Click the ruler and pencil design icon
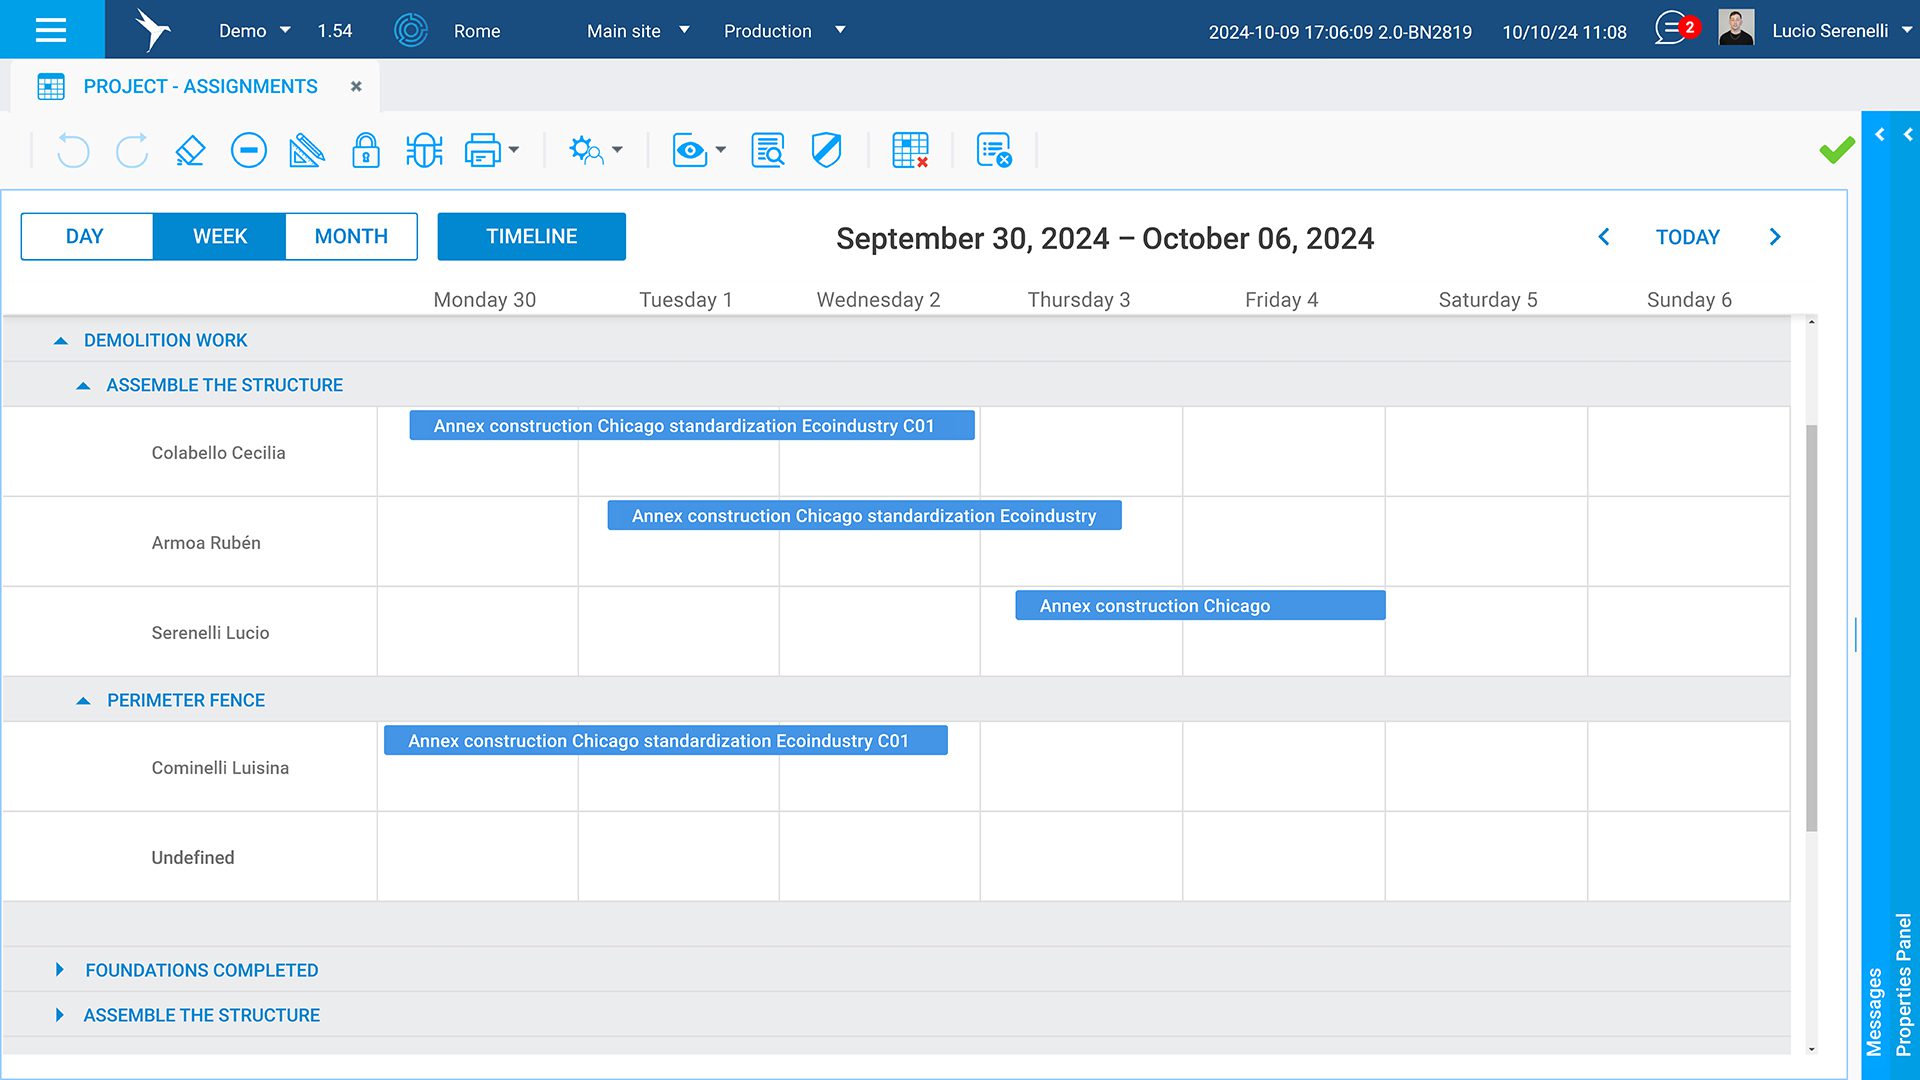1920x1080 pixels. 307,151
